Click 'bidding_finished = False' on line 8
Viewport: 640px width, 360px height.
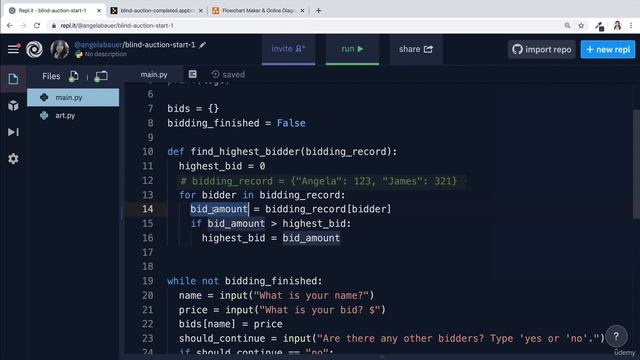click(236, 123)
